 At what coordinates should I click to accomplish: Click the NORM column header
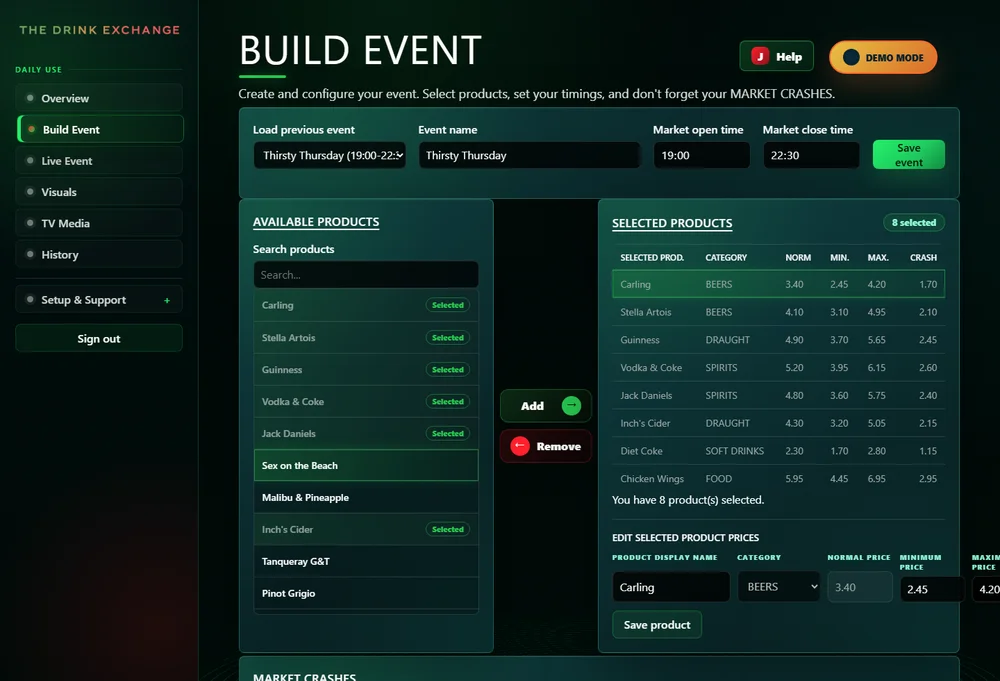tap(798, 258)
